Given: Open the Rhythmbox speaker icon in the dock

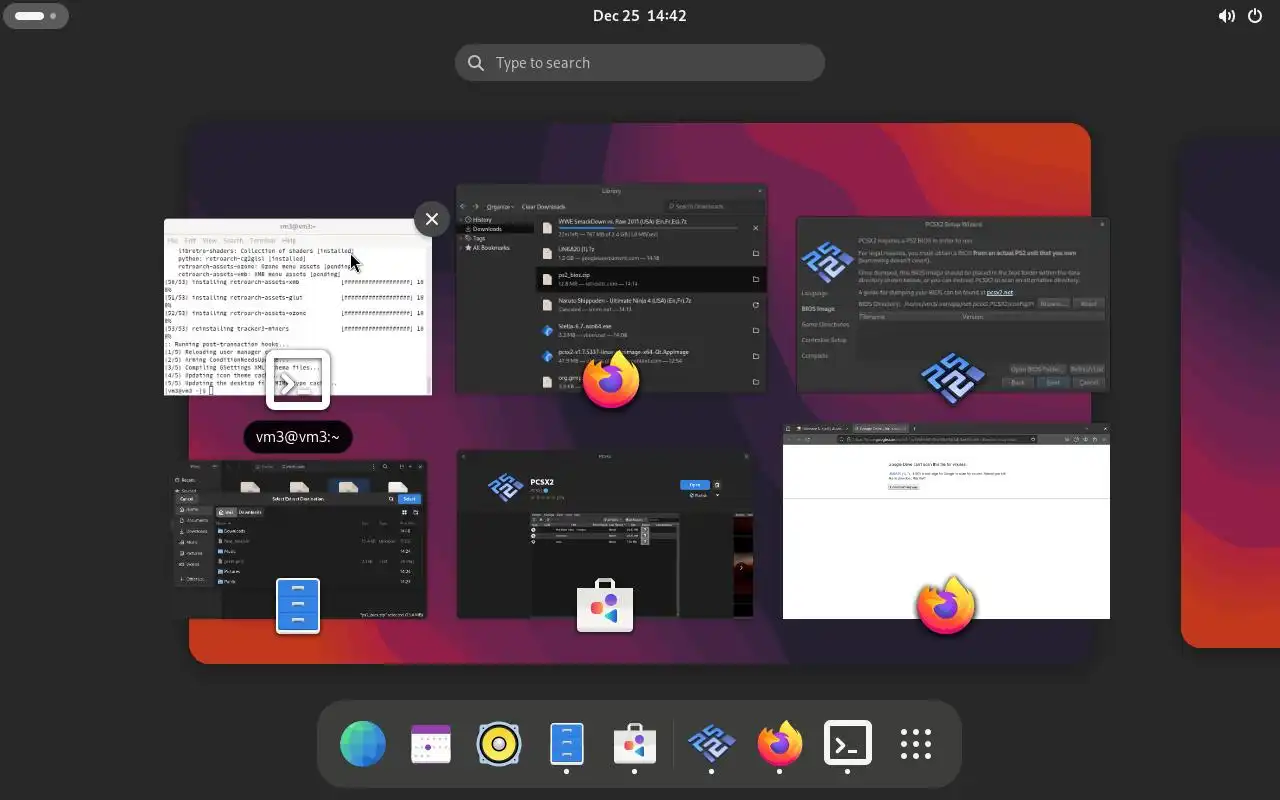Looking at the screenshot, I should [499, 744].
